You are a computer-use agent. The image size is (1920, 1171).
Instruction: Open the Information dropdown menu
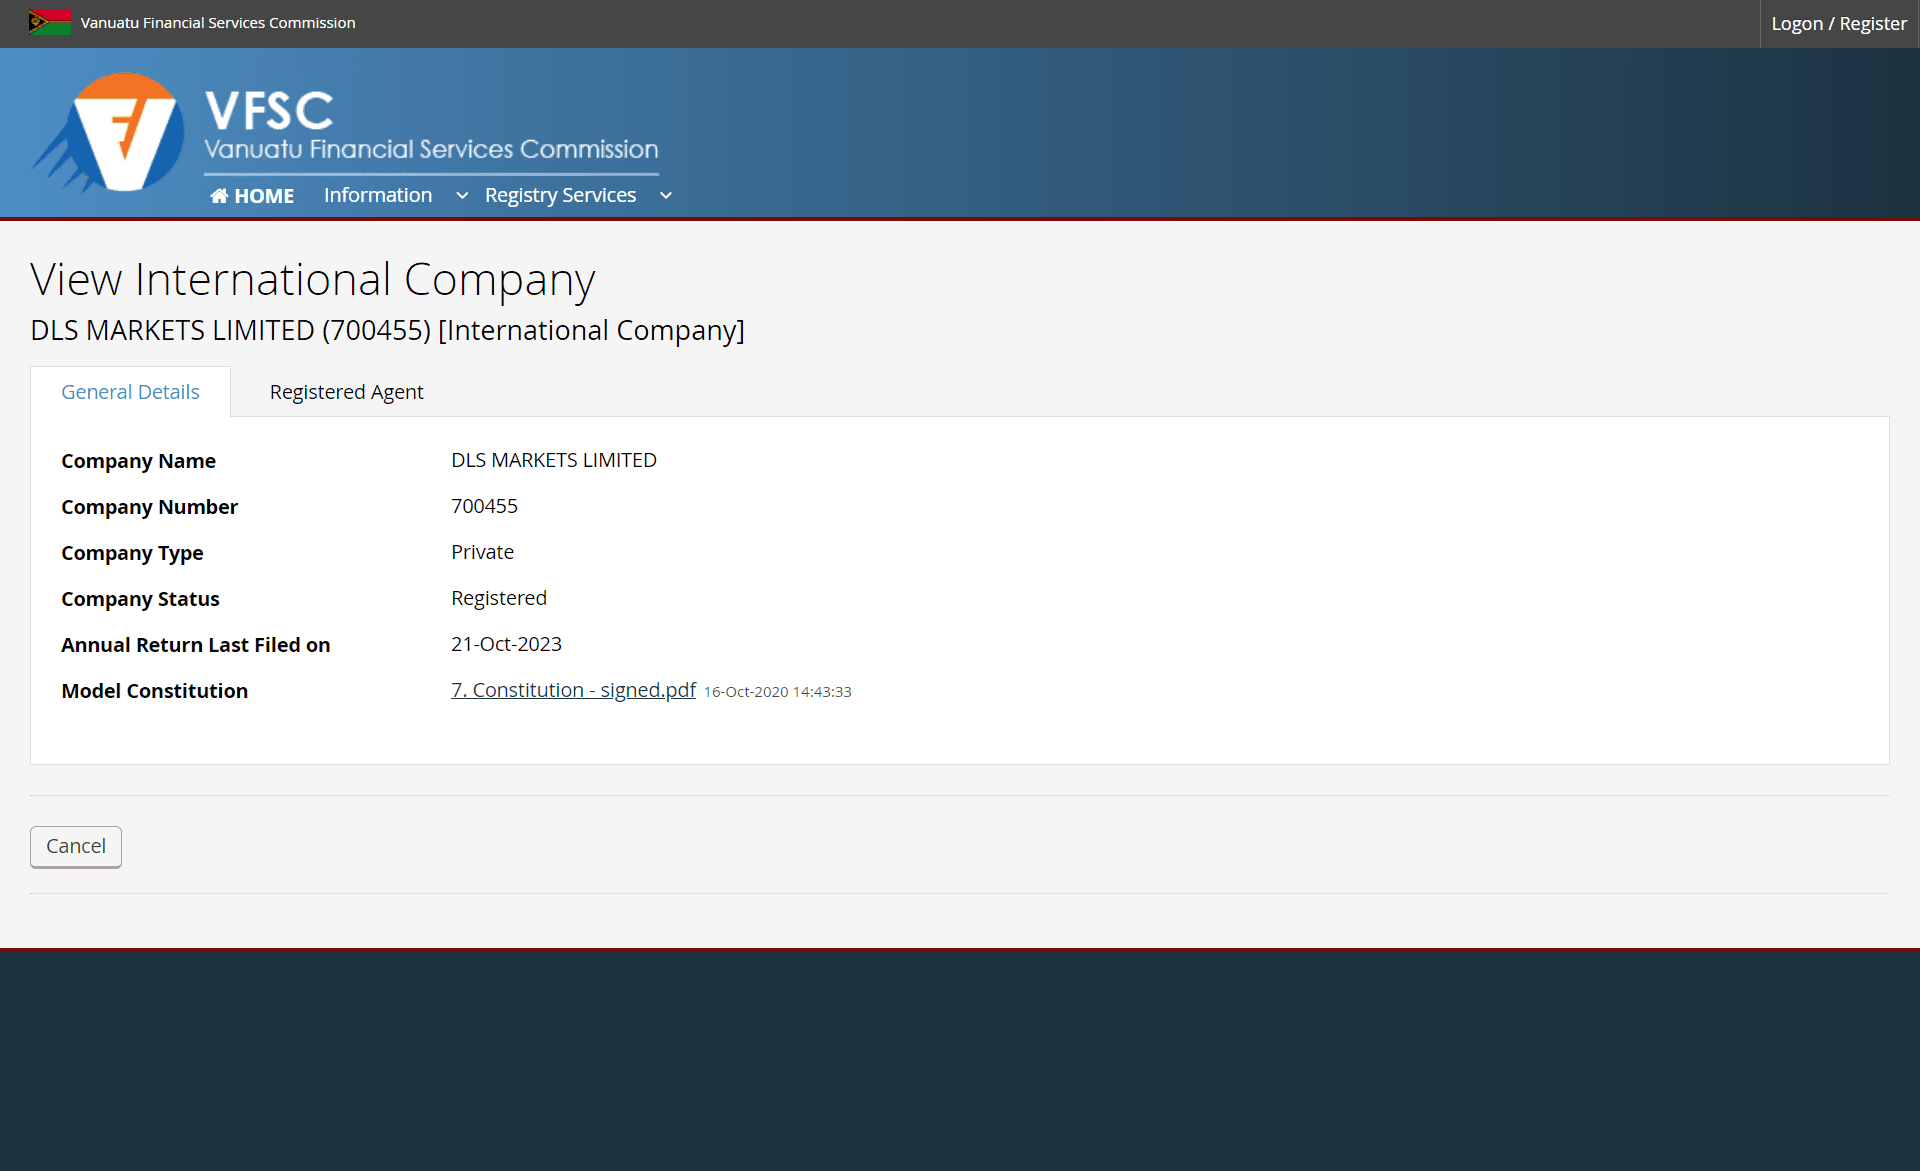point(391,195)
